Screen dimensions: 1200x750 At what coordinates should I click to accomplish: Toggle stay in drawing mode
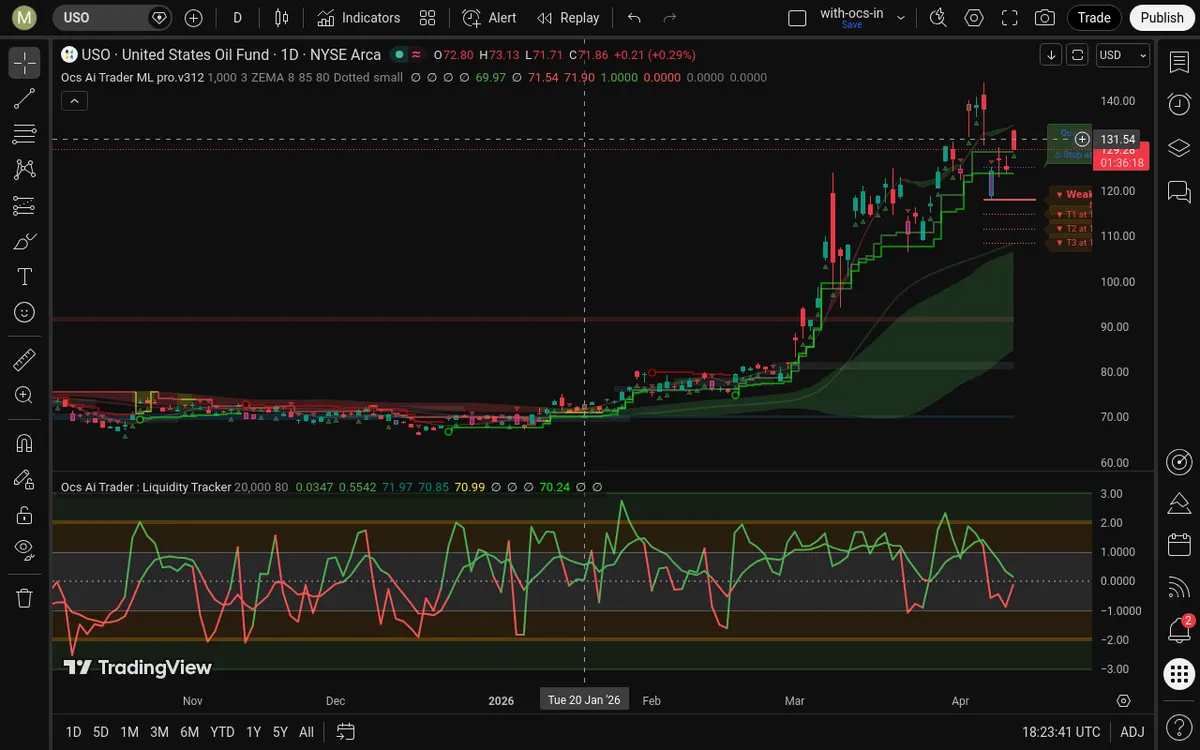pyautogui.click(x=25, y=480)
